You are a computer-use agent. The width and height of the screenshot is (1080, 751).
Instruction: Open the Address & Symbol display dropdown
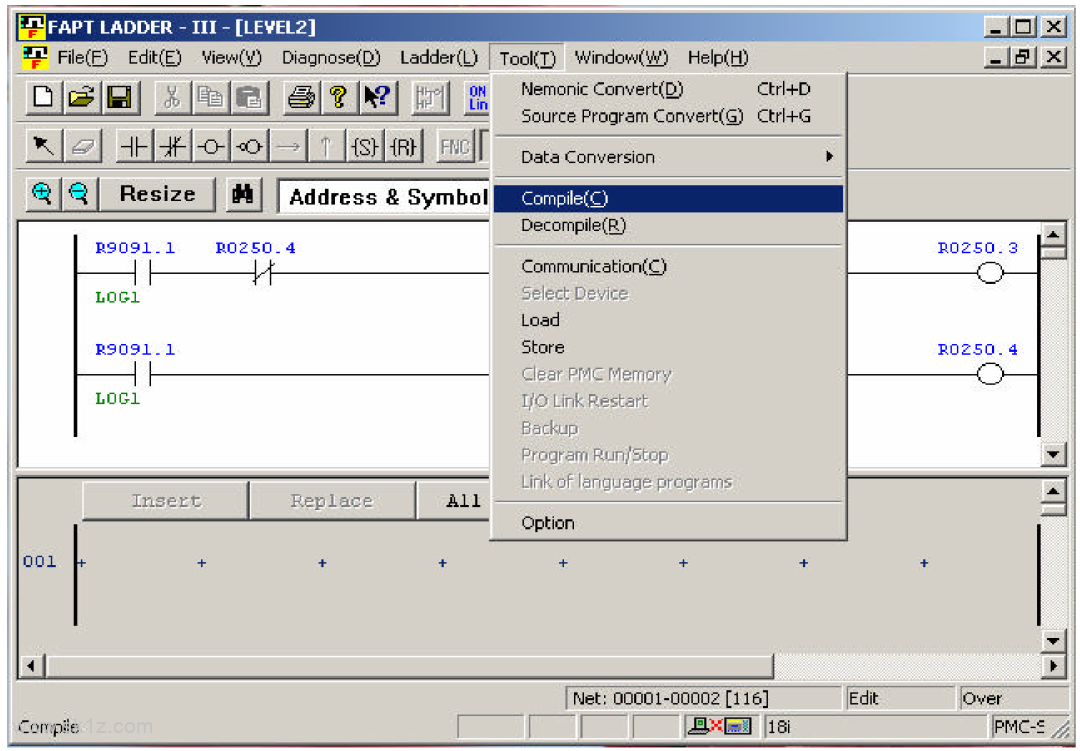coord(384,197)
